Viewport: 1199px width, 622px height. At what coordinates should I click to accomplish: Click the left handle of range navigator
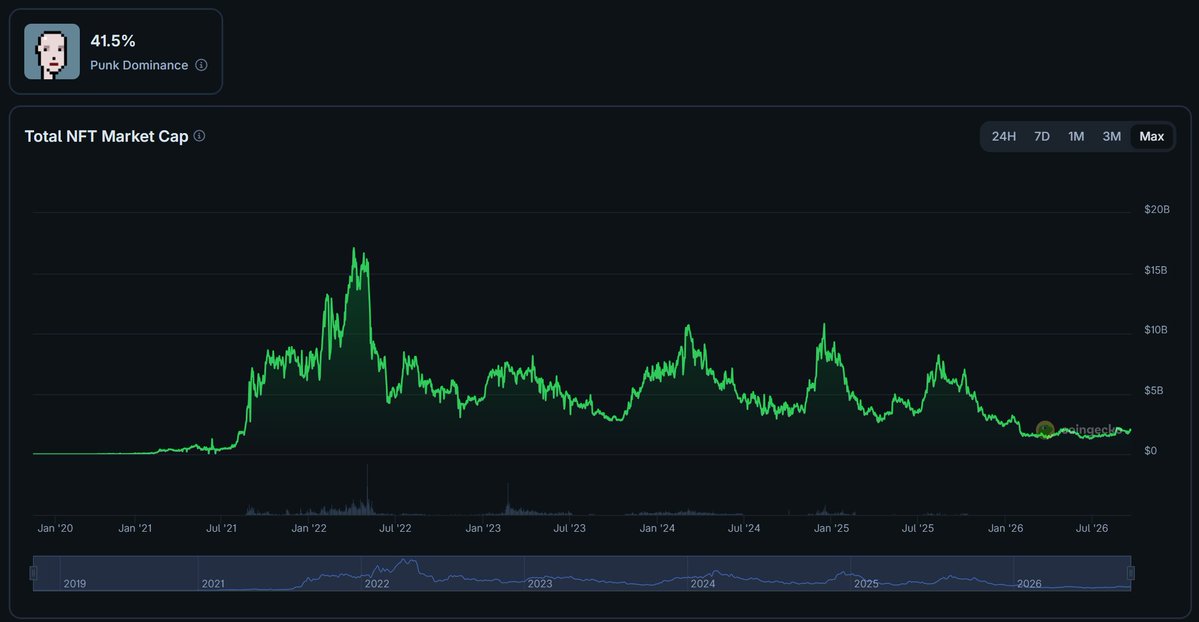(x=33, y=572)
